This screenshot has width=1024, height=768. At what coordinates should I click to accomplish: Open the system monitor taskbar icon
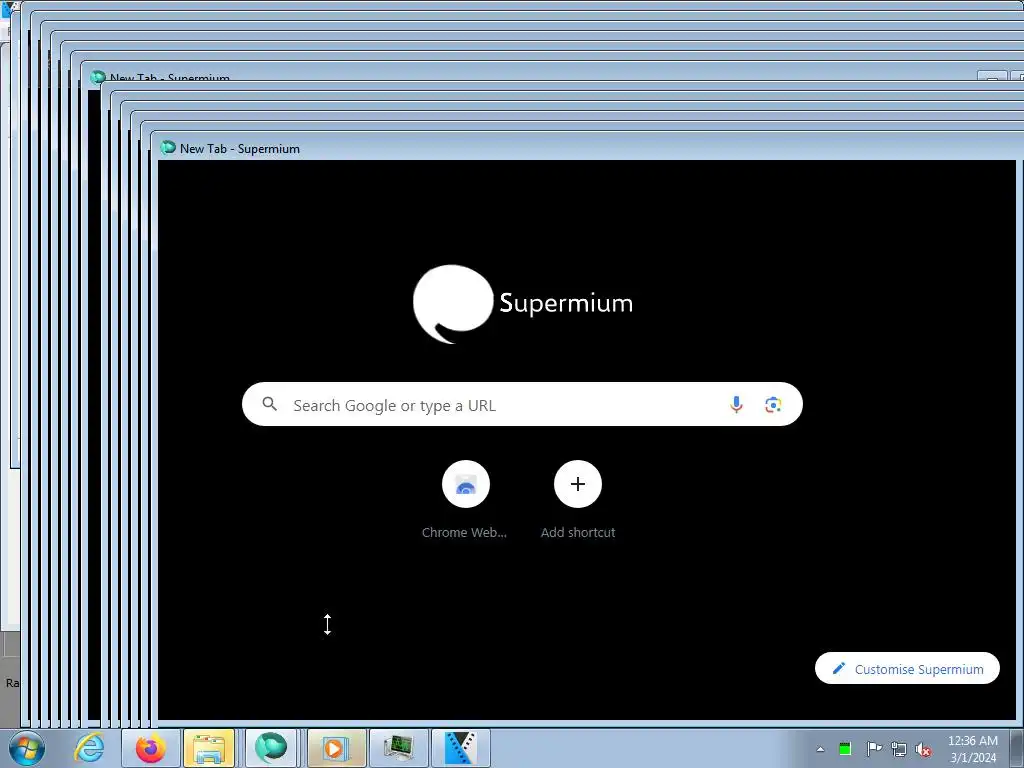tap(399, 748)
